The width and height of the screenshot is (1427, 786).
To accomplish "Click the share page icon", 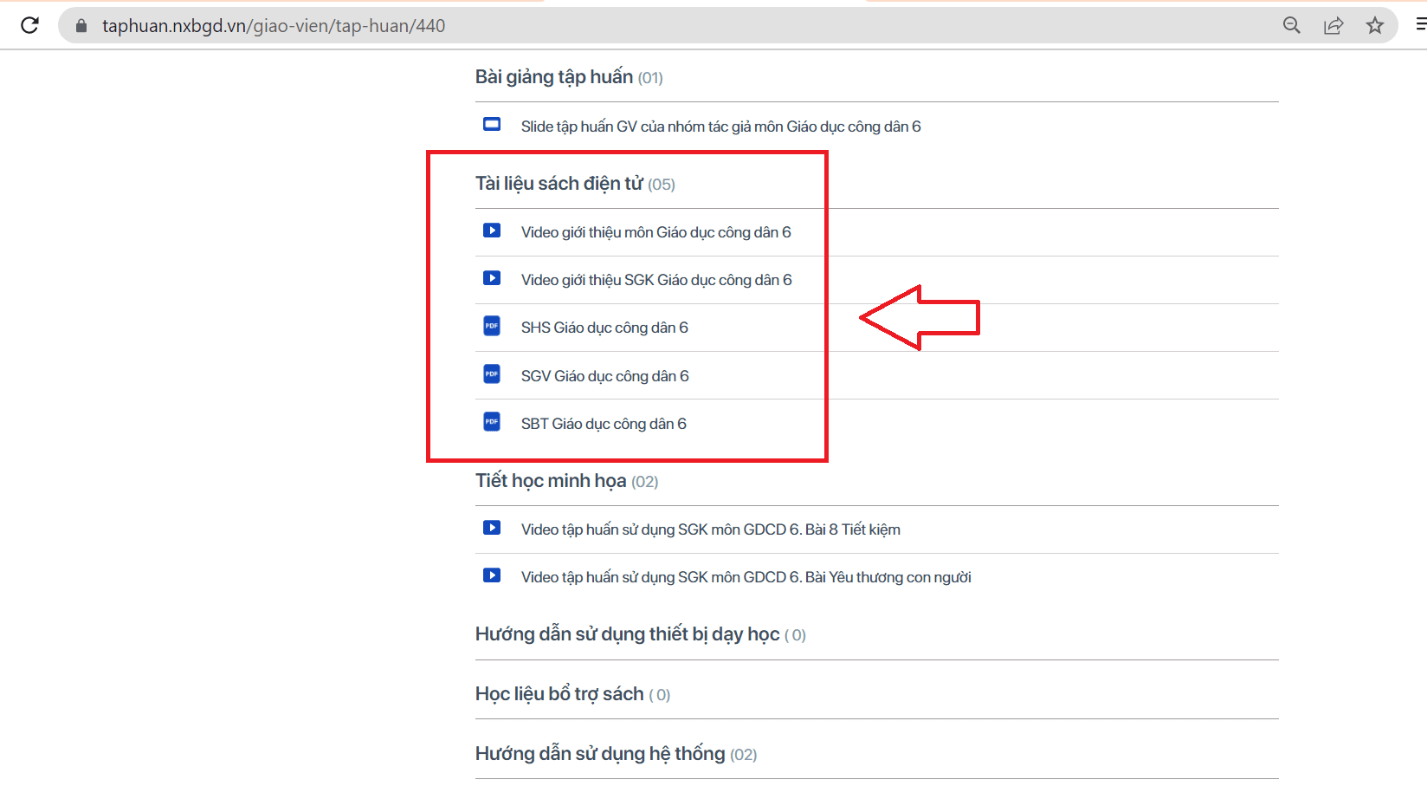I will pos(1334,26).
